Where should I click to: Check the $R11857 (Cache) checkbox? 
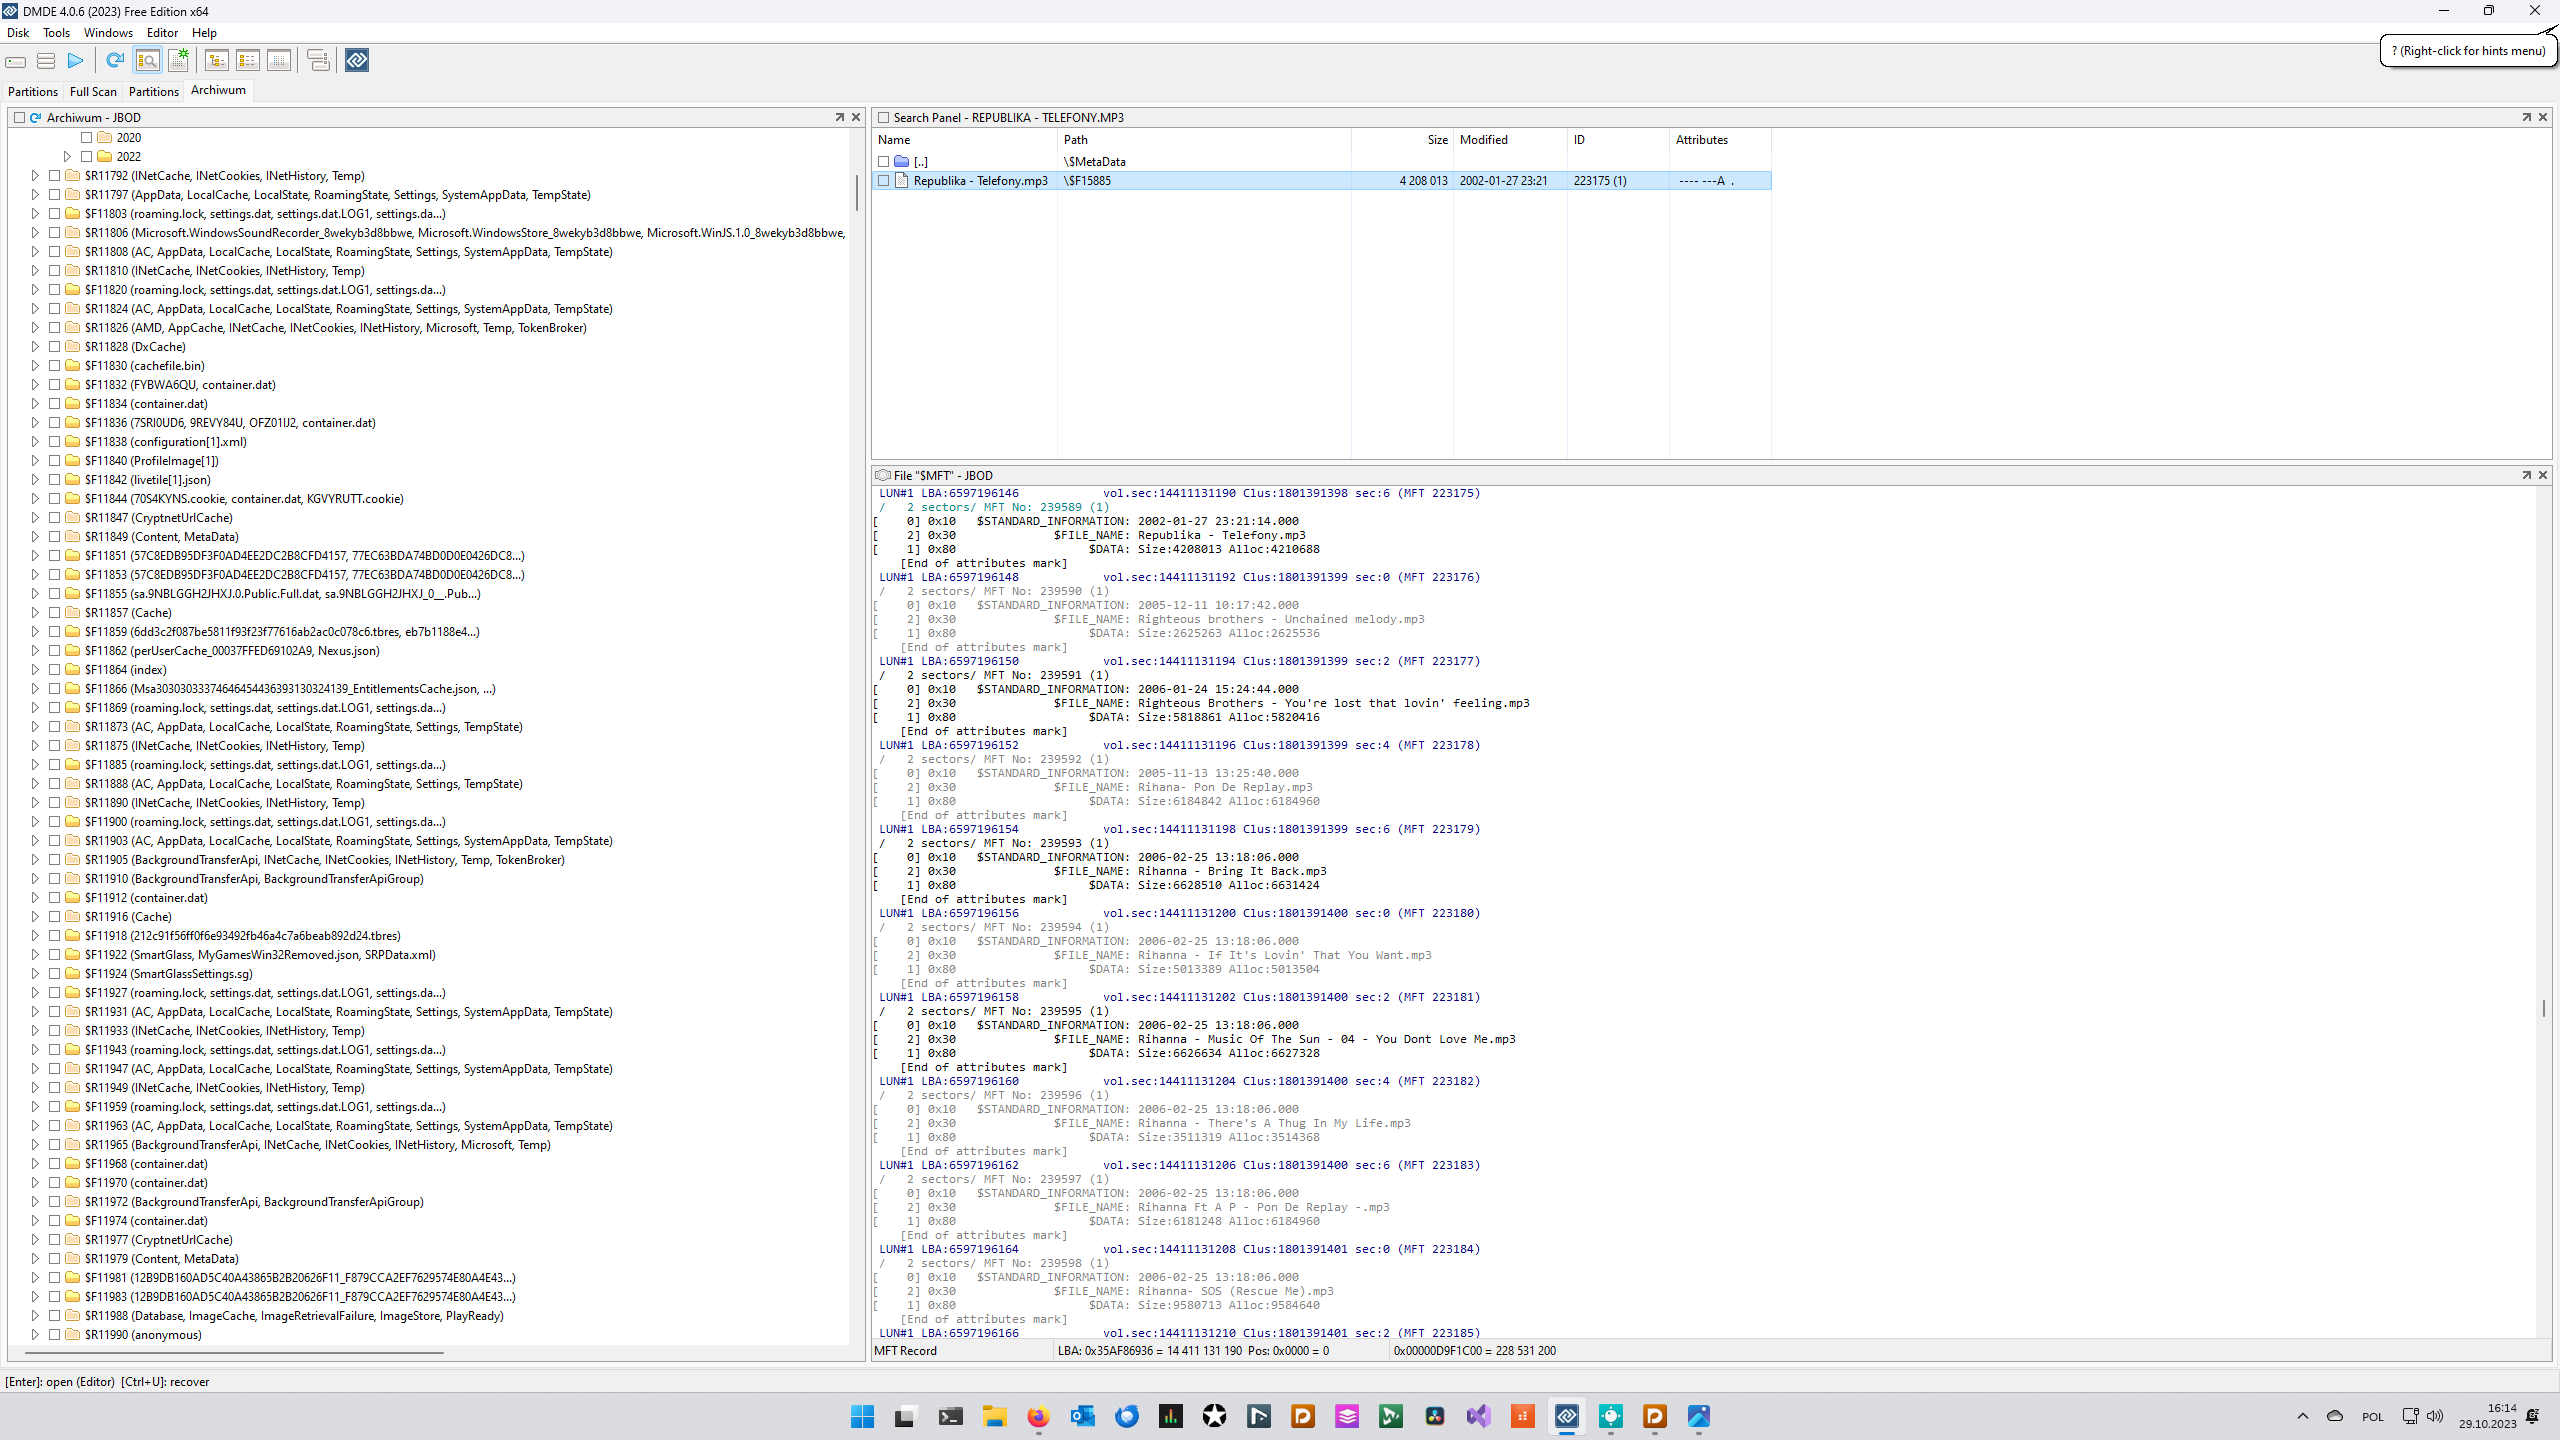tap(55, 613)
